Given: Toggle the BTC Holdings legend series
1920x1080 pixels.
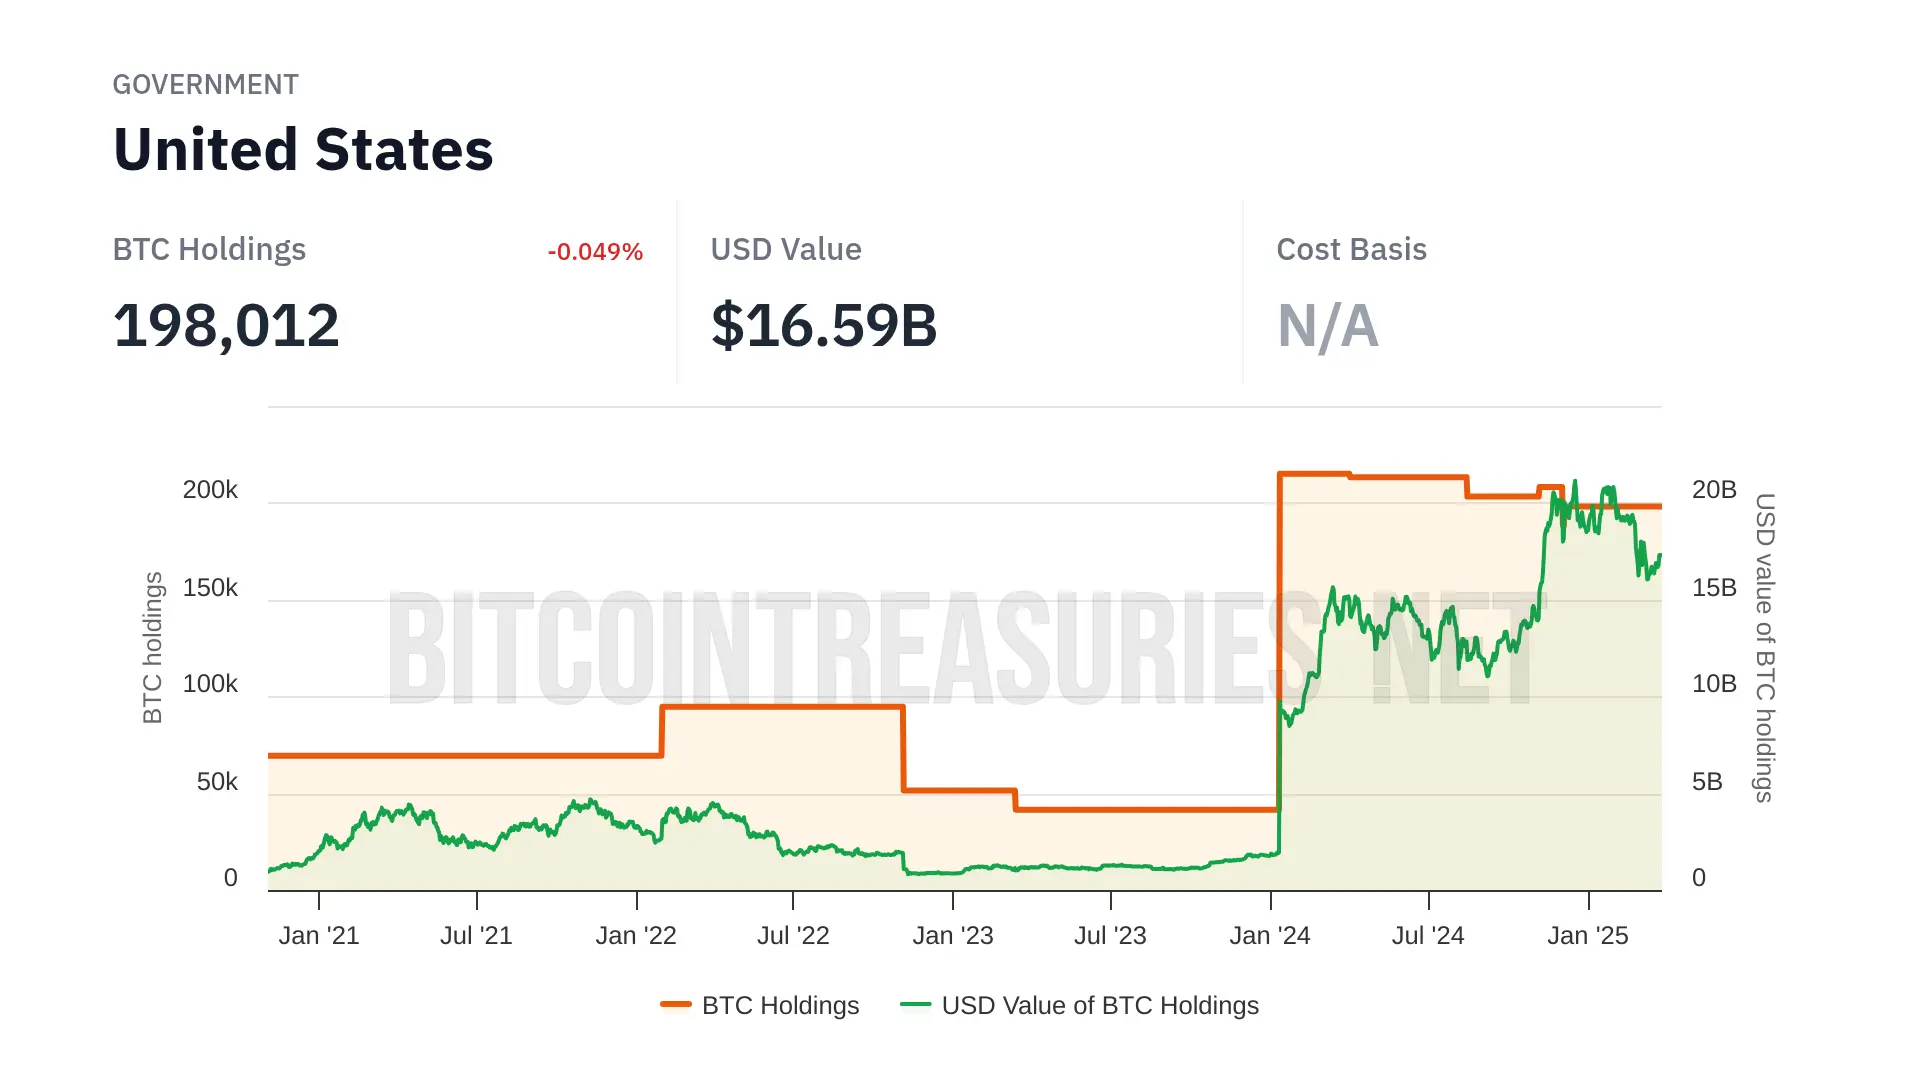Looking at the screenshot, I should 780,1005.
